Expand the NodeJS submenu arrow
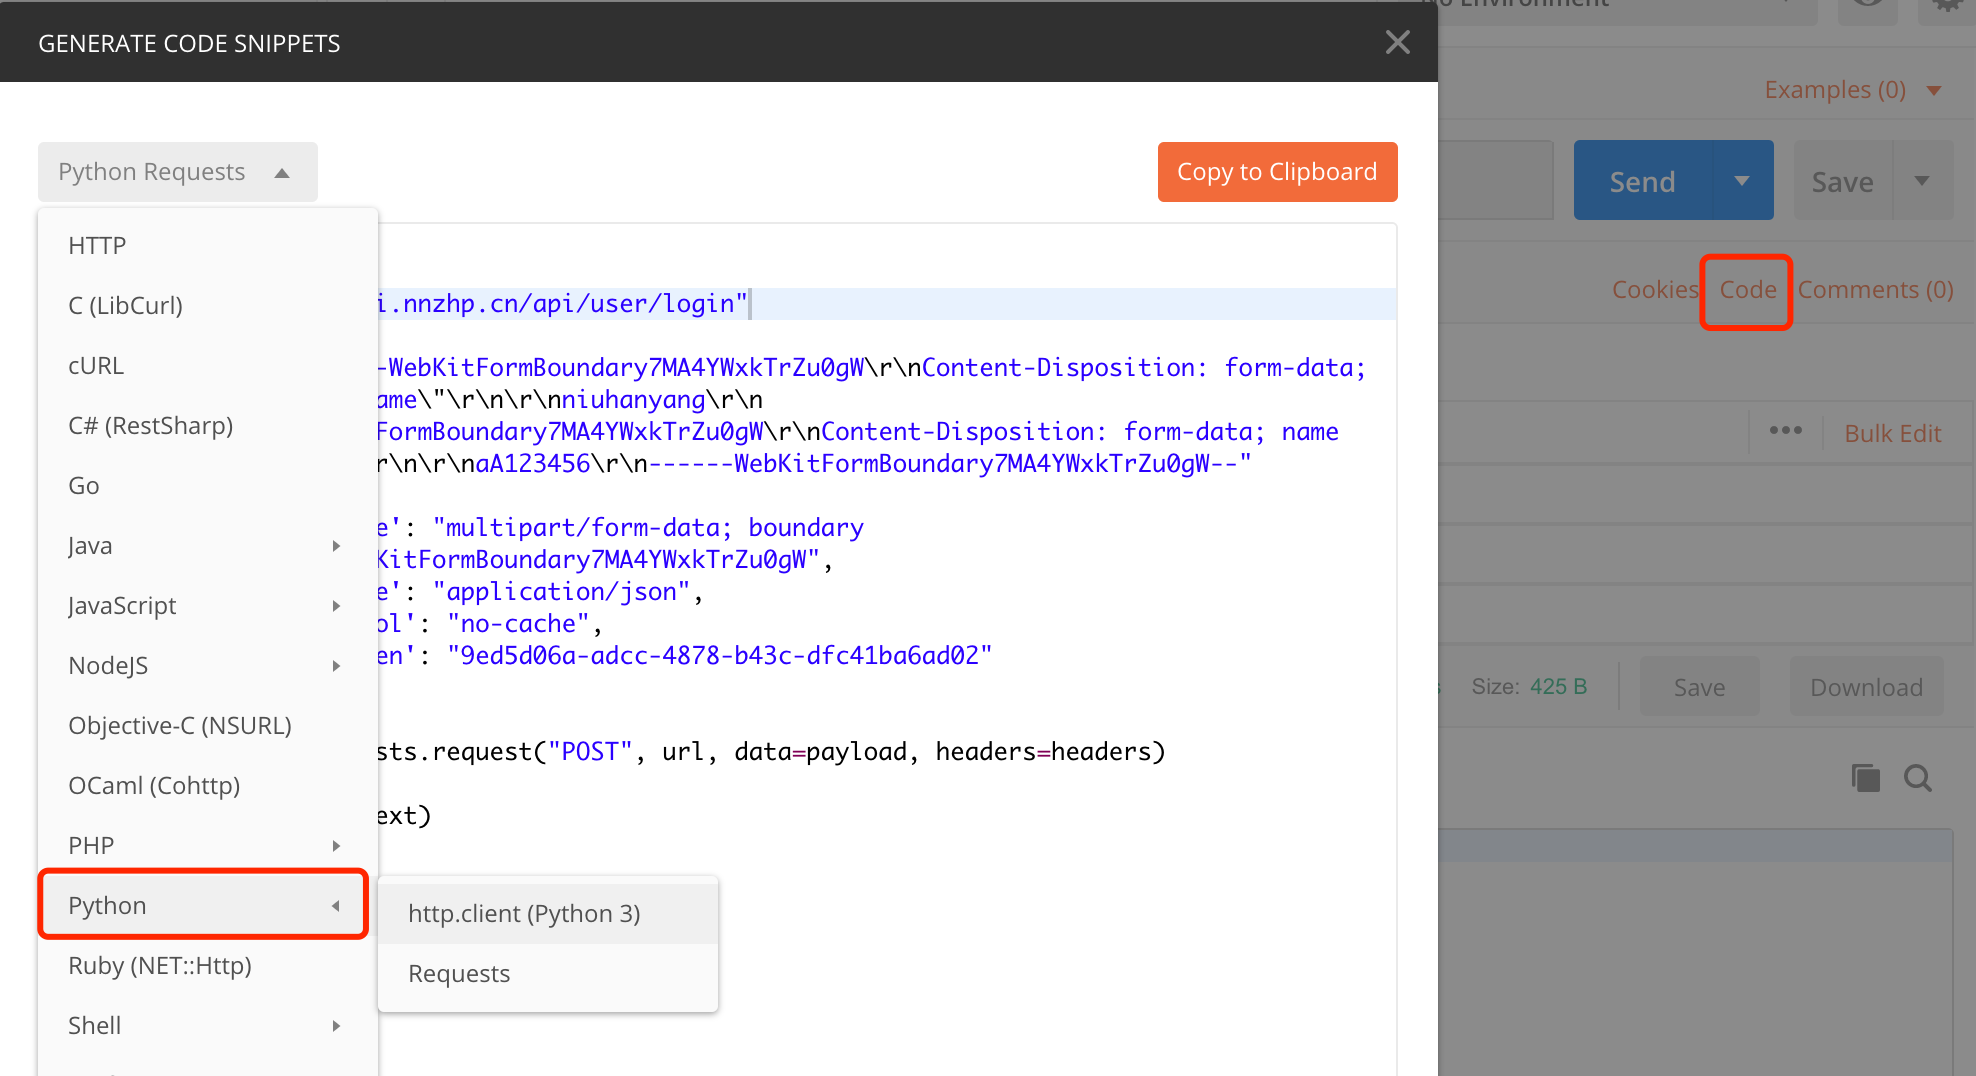Screen dimensions: 1976x1076 336,666
